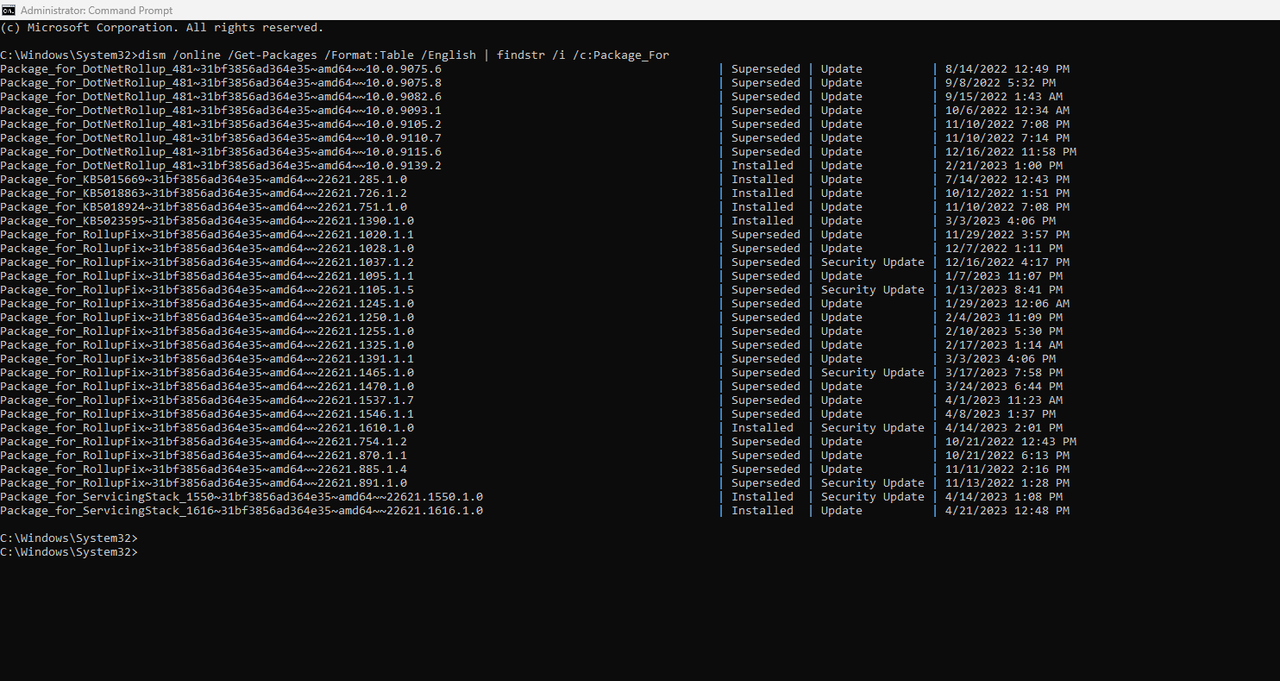Click RollupFix package version 22621.1020.1.1
The image size is (1280, 681).
click(x=207, y=235)
